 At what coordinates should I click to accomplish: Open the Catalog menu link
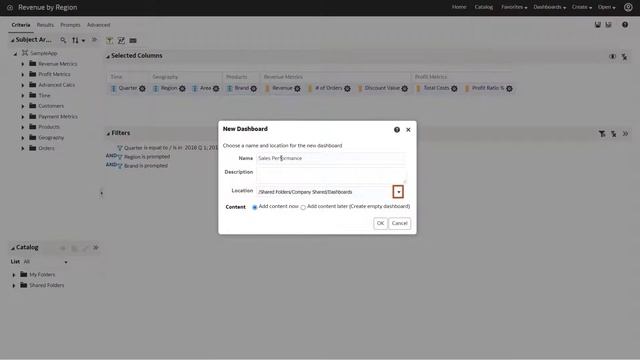pyautogui.click(x=484, y=7)
